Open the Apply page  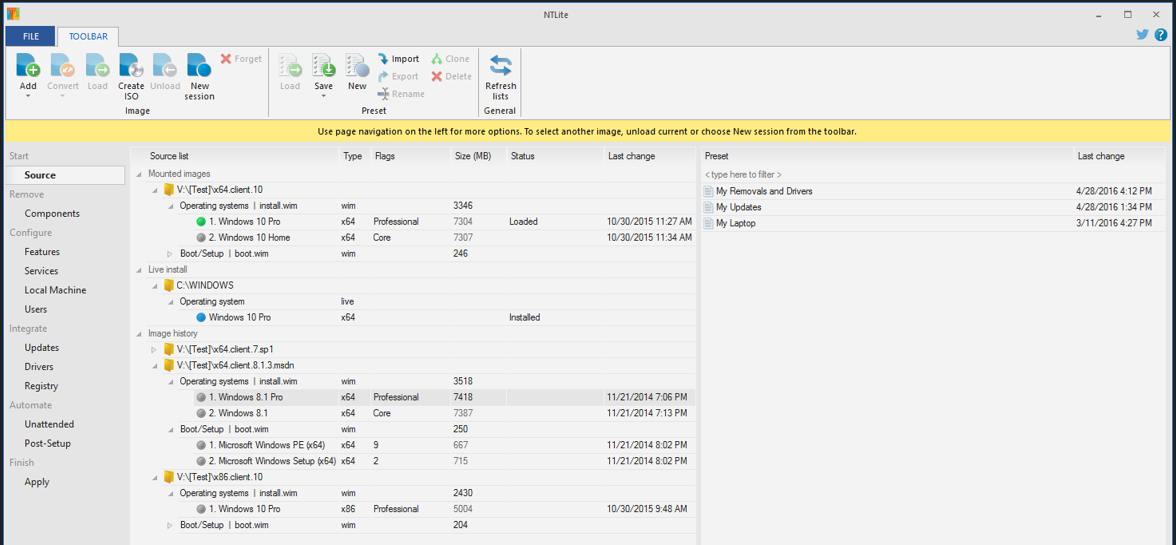pyautogui.click(x=37, y=482)
